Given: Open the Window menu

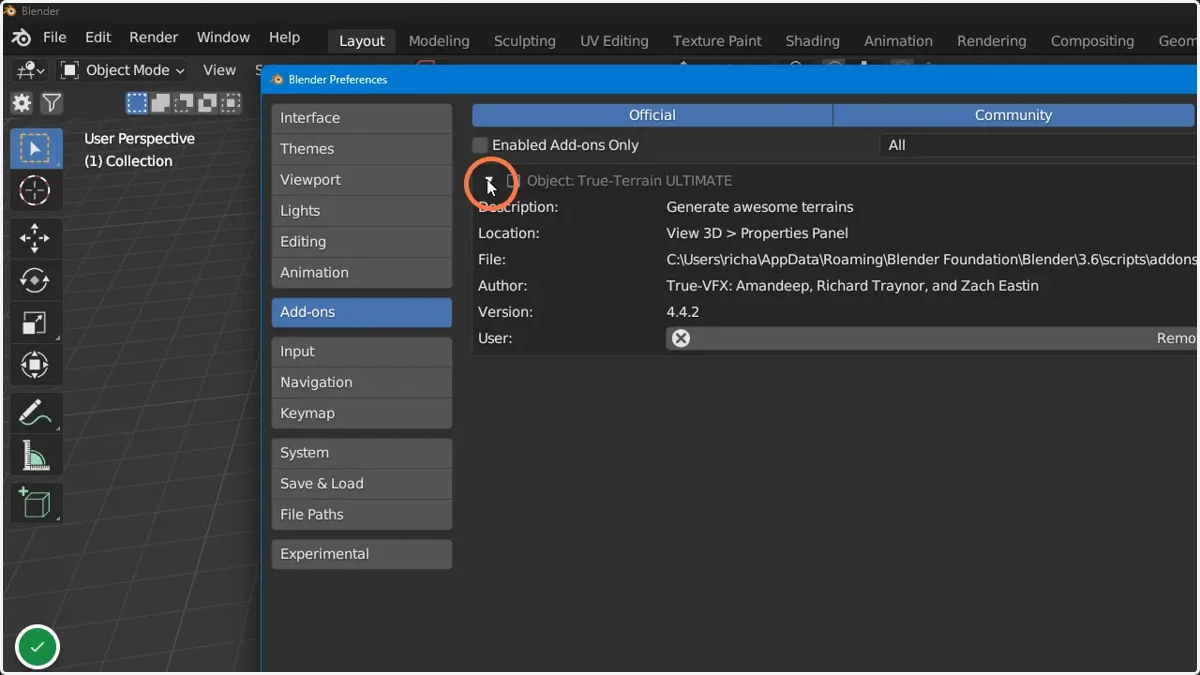Looking at the screenshot, I should (223, 37).
